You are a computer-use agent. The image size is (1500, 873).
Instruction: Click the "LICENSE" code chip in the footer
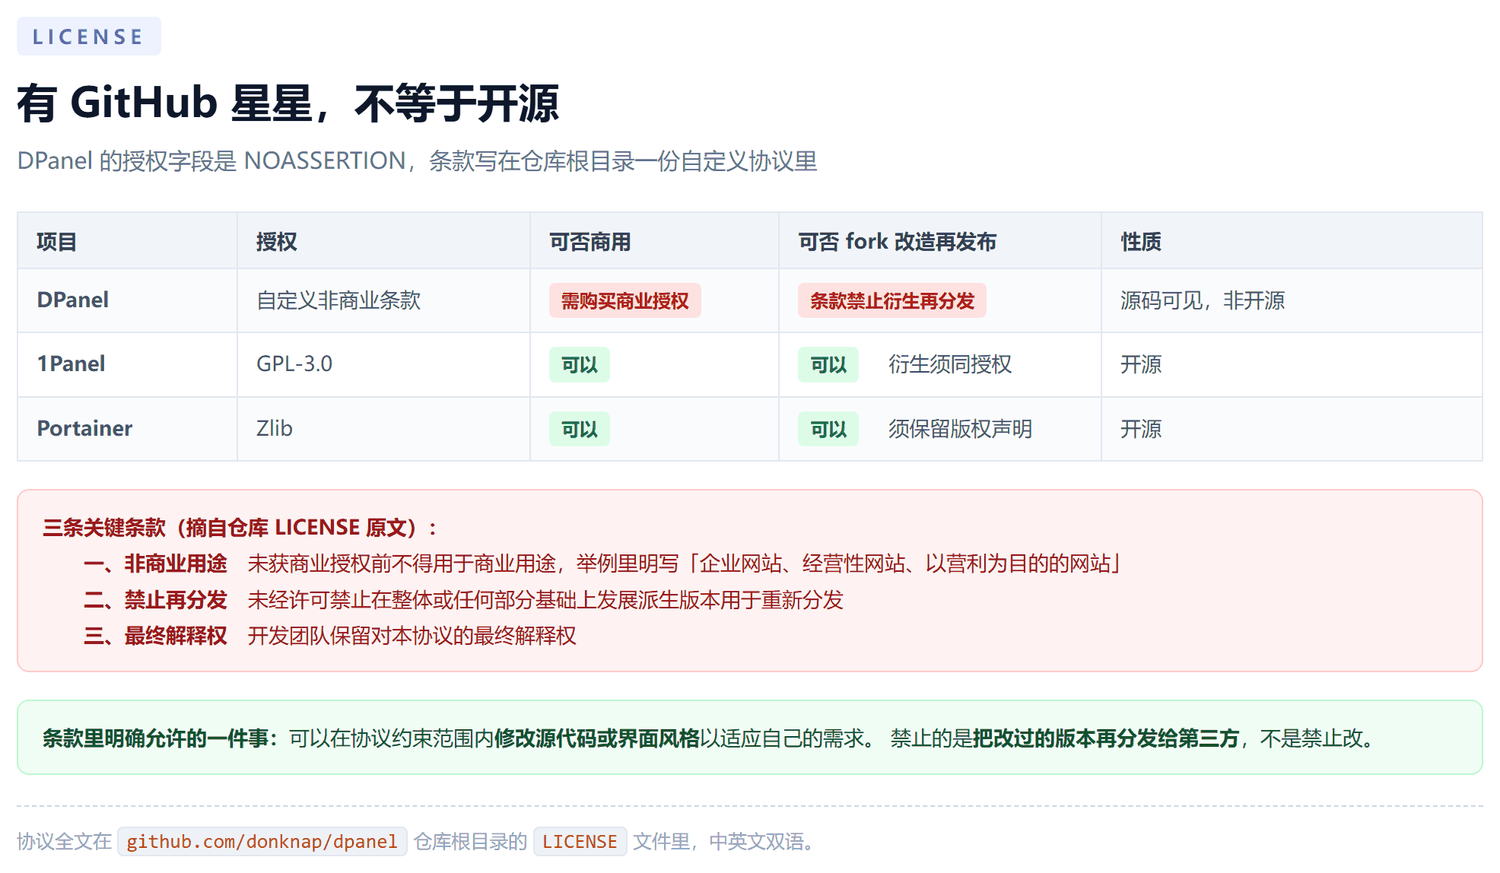pos(580,841)
